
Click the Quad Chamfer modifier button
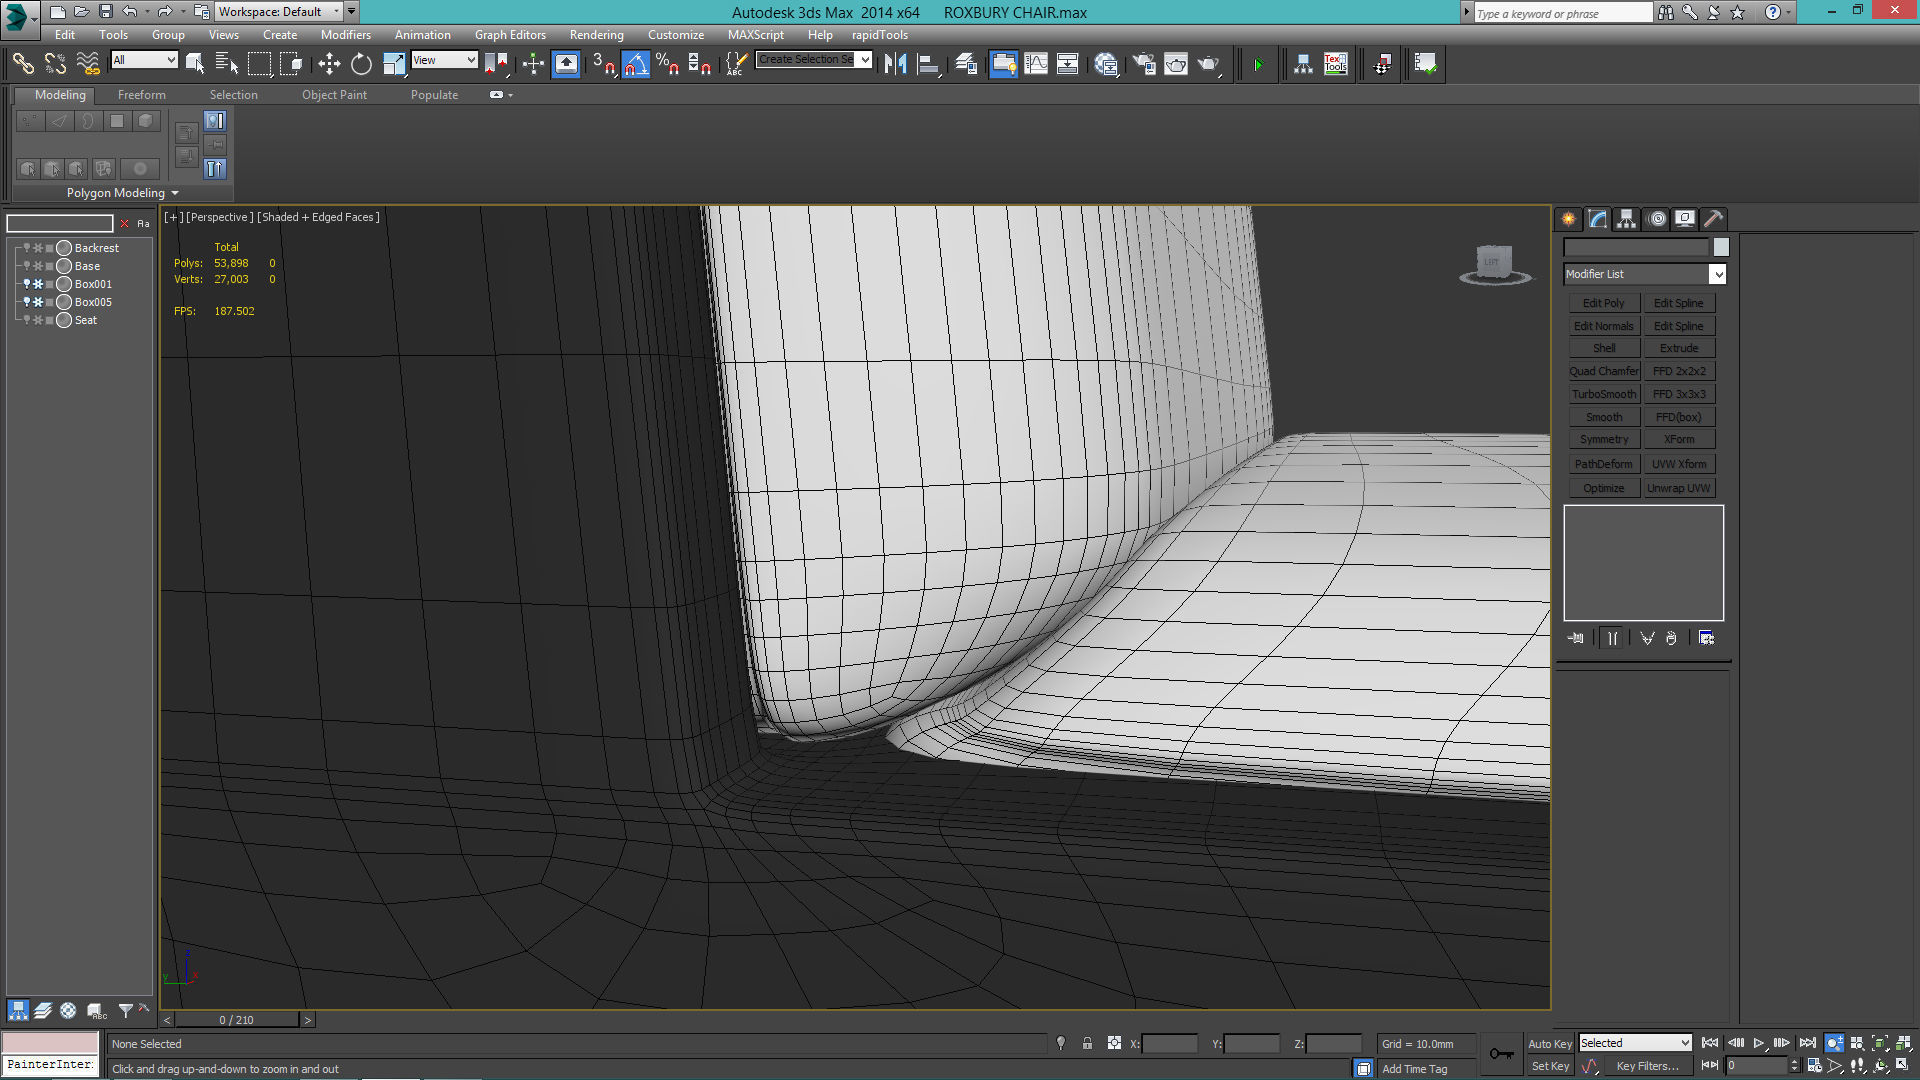coord(1603,371)
